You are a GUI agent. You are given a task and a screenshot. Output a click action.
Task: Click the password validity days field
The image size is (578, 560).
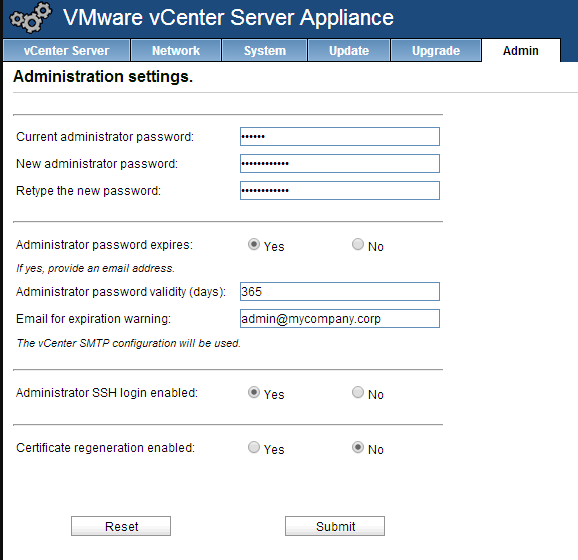click(x=340, y=292)
